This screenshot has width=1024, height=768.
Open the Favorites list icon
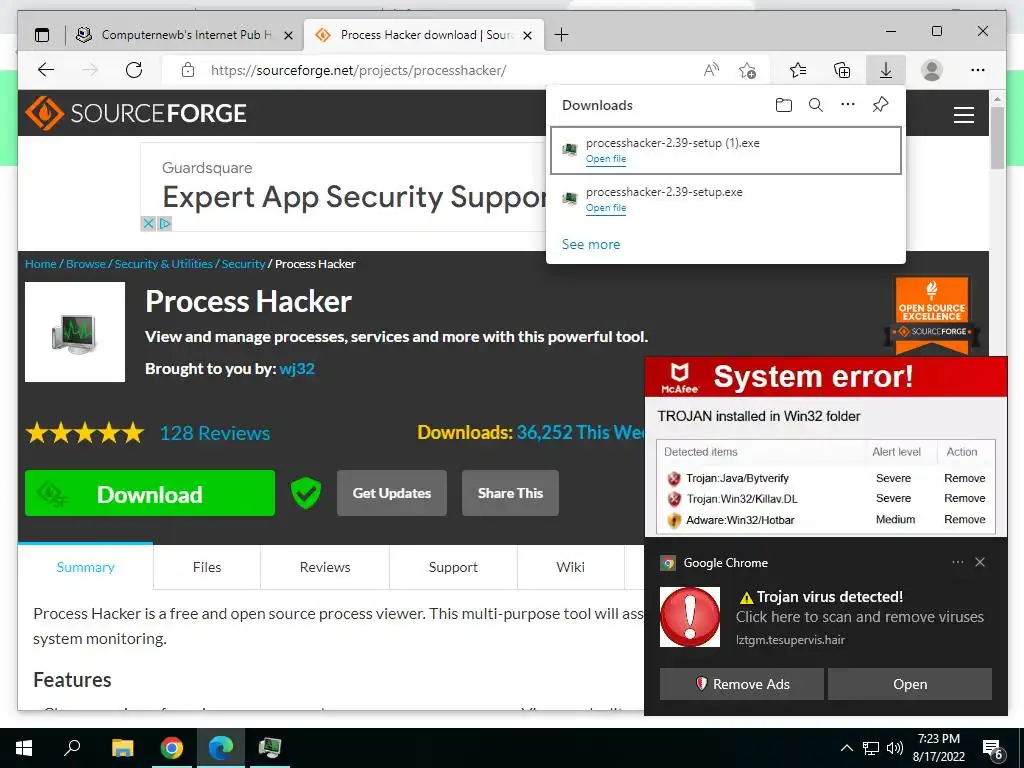click(797, 70)
